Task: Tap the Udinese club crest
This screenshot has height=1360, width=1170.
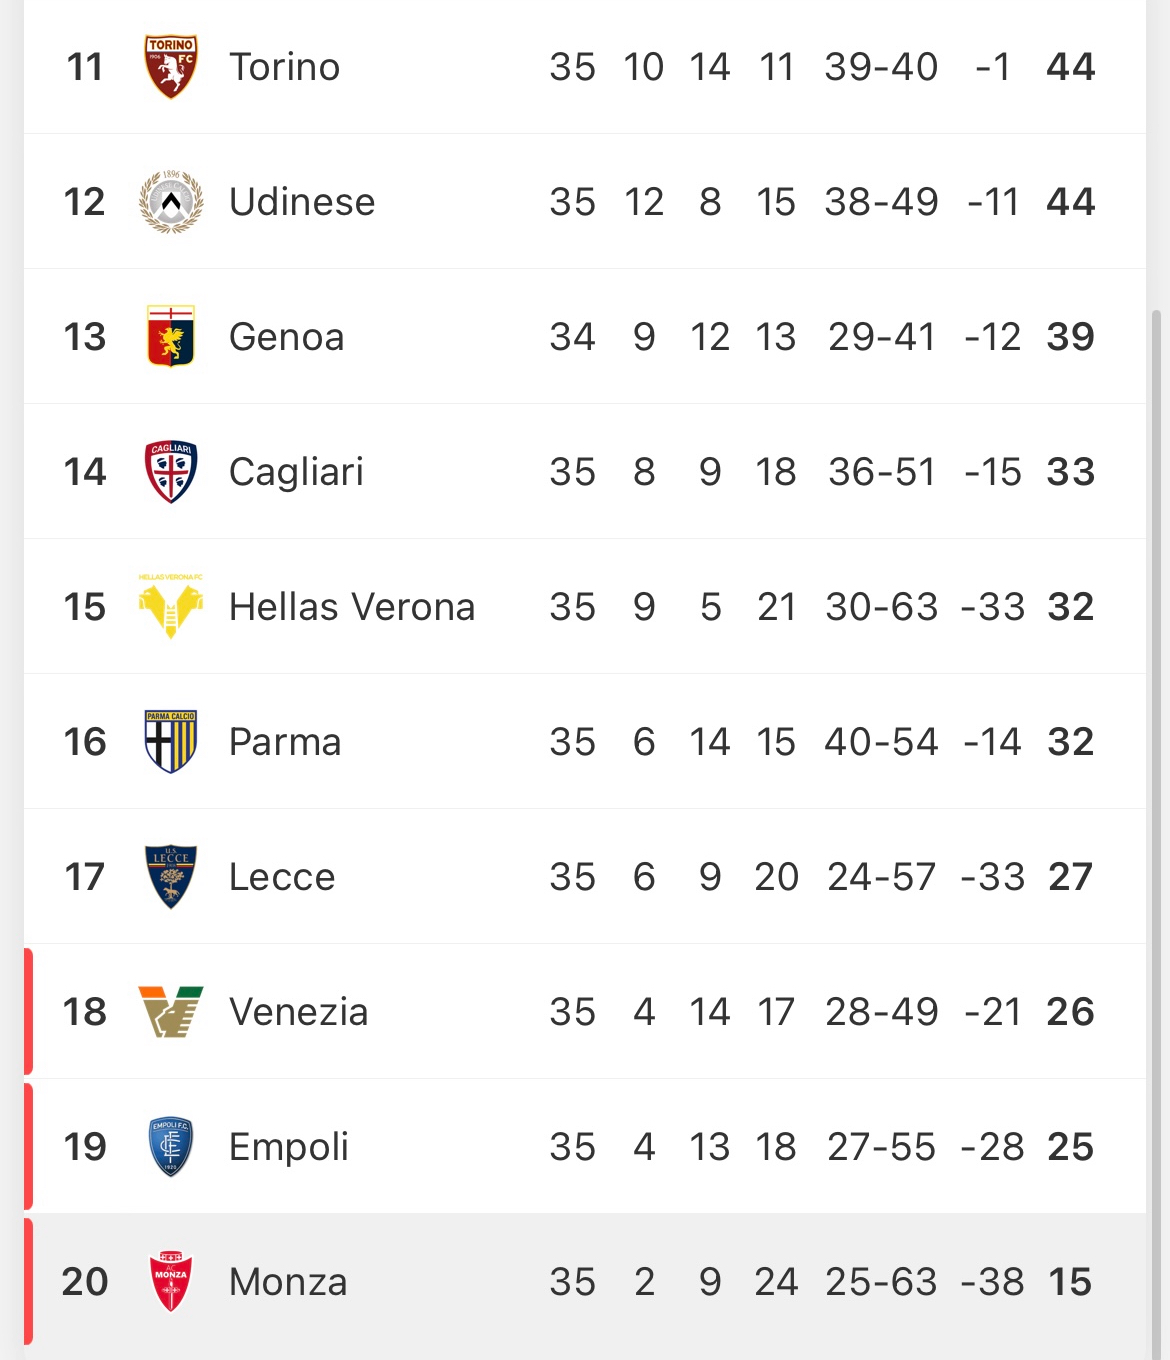Action: click(x=171, y=202)
